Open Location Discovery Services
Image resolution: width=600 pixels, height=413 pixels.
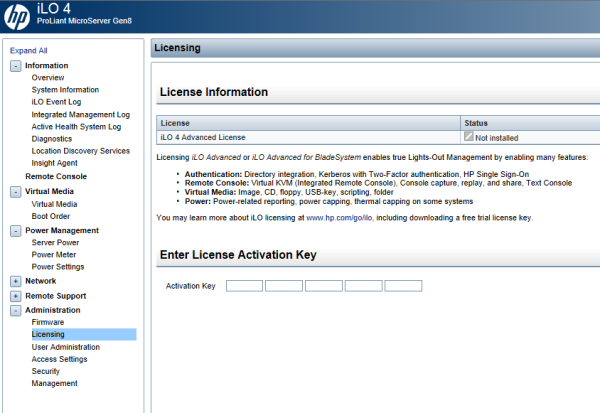[81, 151]
